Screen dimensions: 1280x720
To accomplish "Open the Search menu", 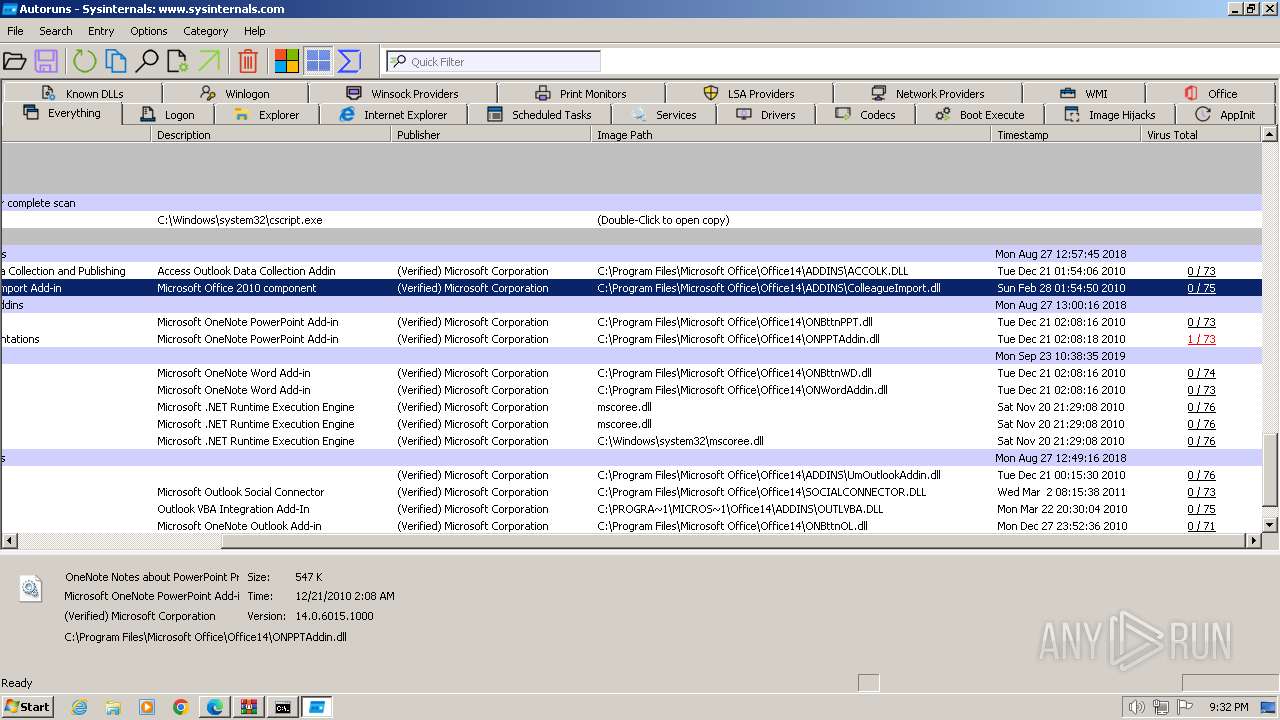I will point(56,31).
